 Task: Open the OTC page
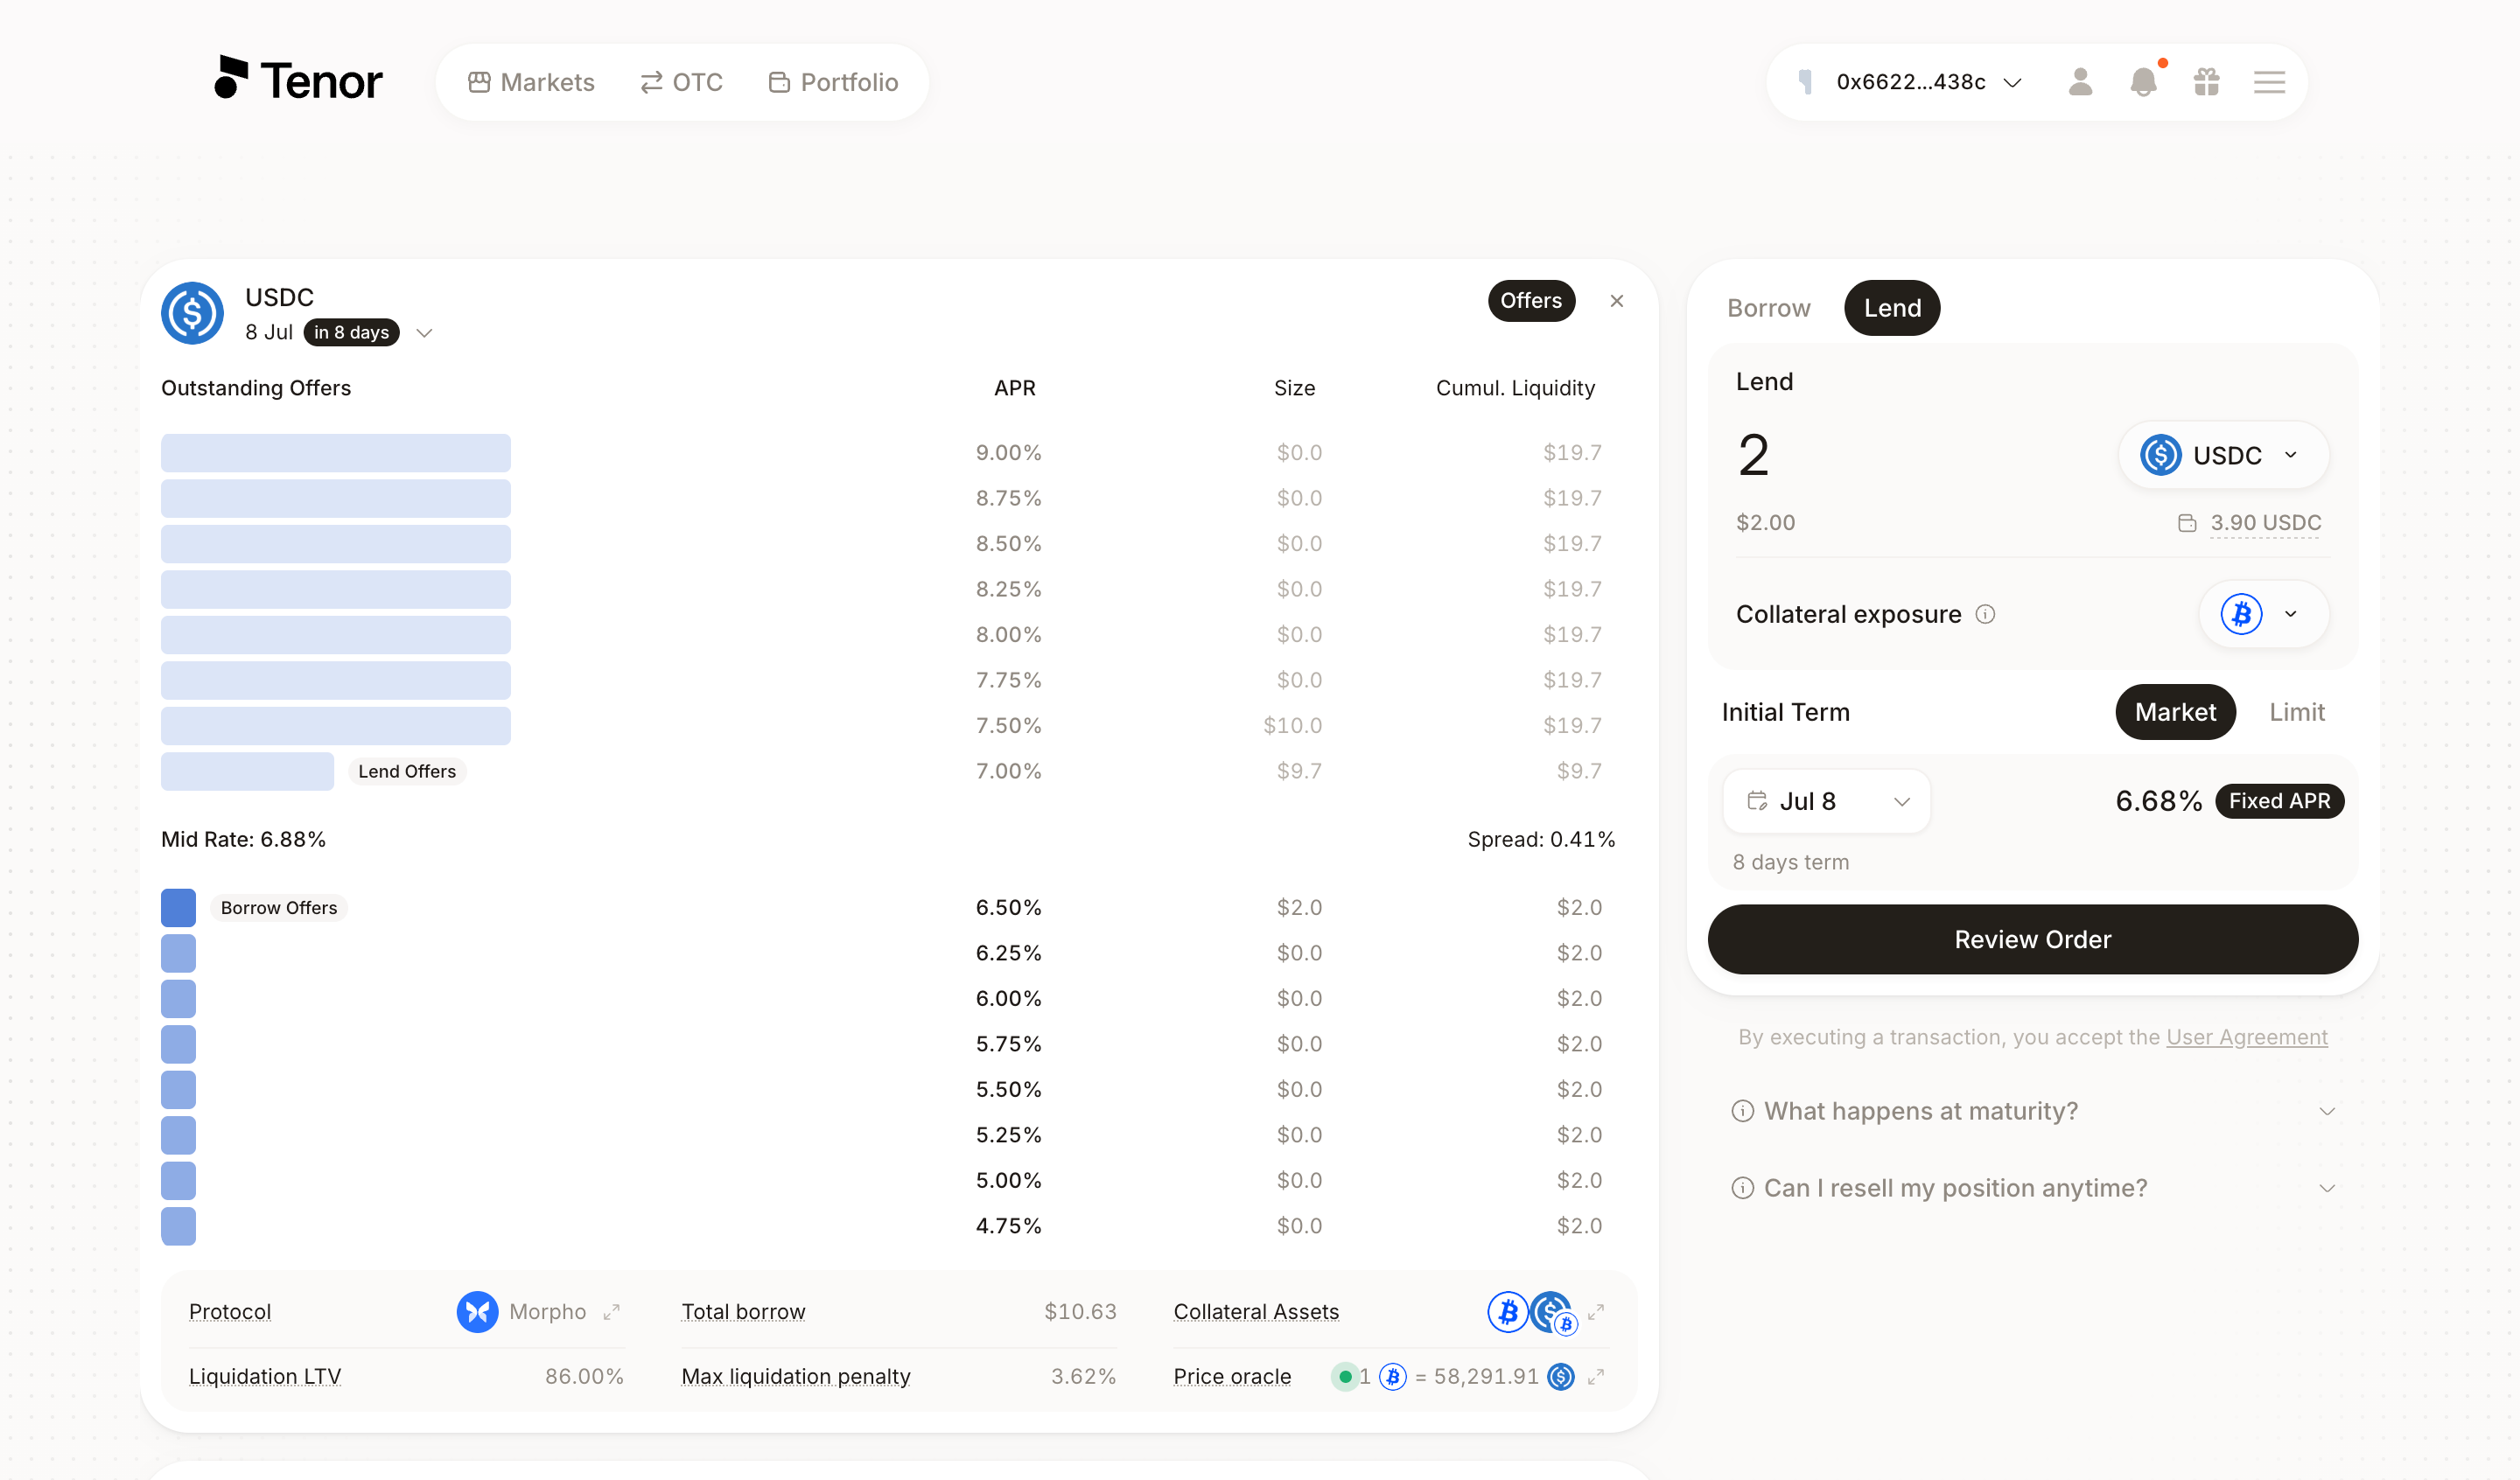point(682,82)
